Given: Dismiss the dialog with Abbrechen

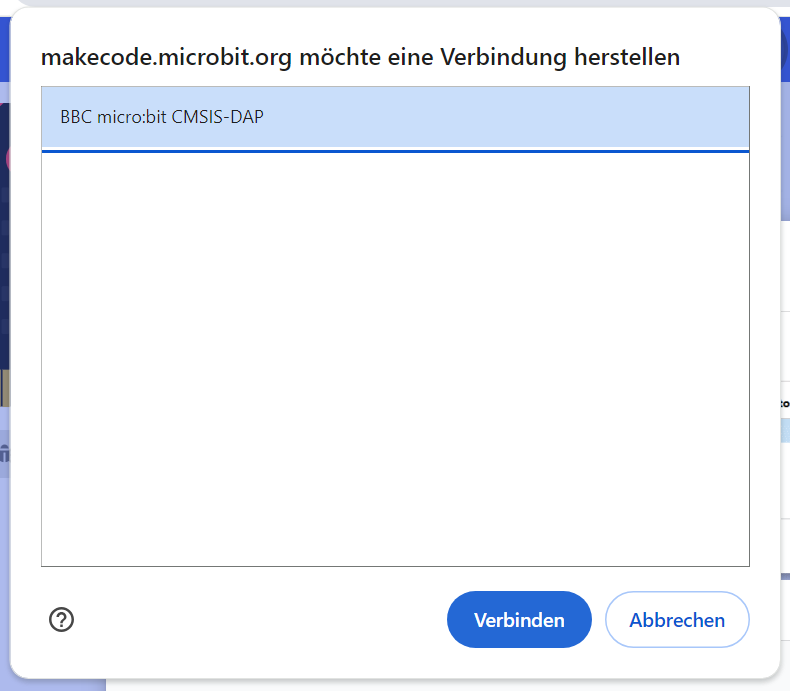Looking at the screenshot, I should [x=677, y=620].
